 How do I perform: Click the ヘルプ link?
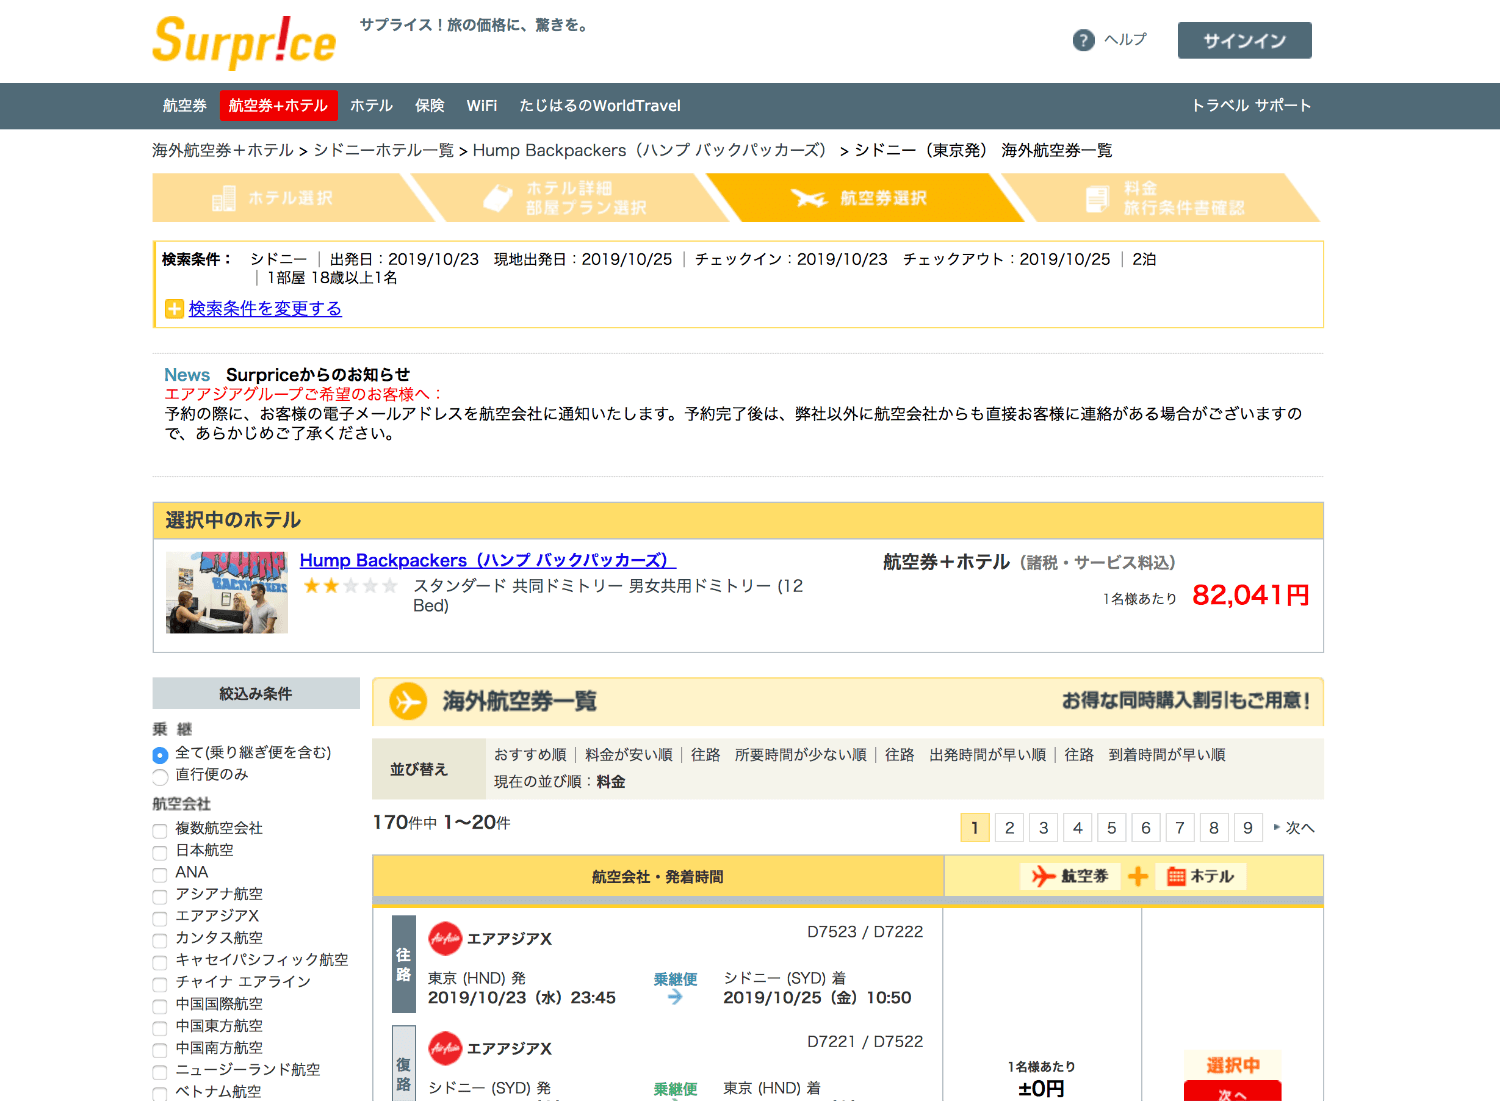[x=1125, y=40]
